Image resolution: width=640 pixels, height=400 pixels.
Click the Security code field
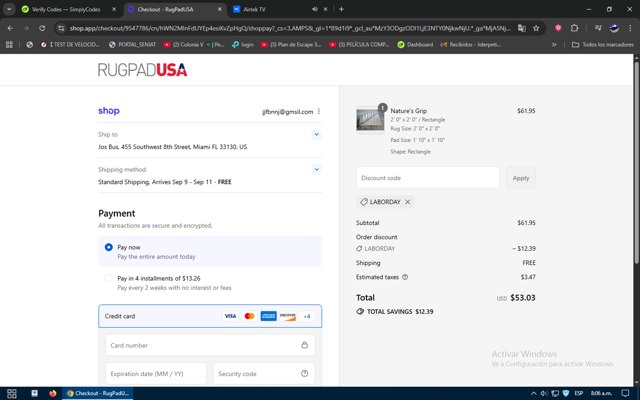264,373
